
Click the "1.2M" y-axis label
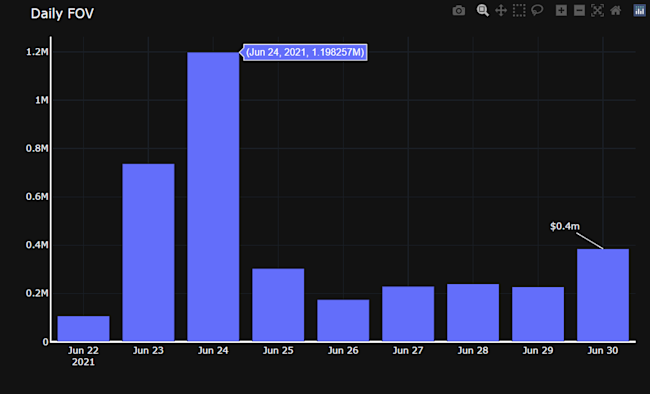point(37,52)
